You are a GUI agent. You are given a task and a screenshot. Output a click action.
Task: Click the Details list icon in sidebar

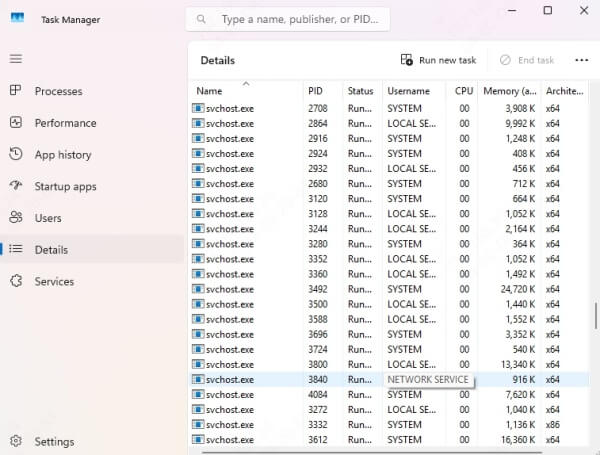point(16,249)
